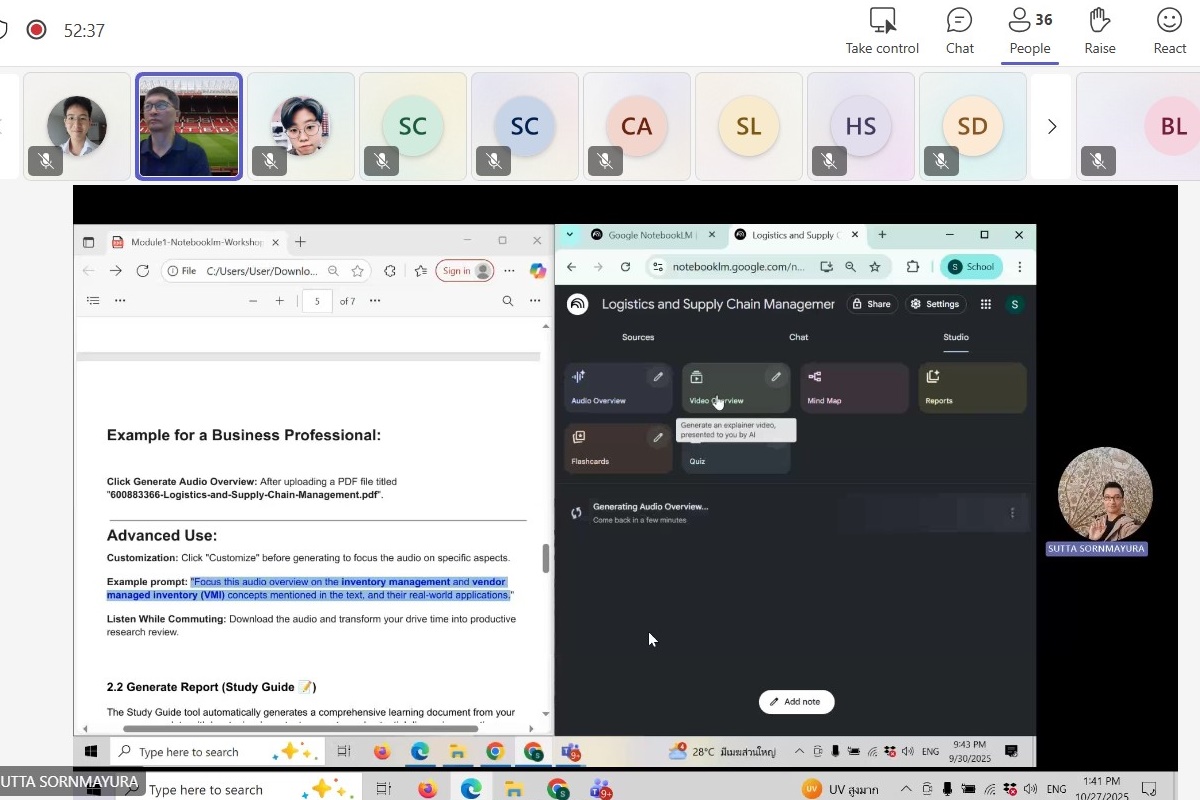Click the Reports tile in Studio
1200x800 pixels.
[x=972, y=388]
